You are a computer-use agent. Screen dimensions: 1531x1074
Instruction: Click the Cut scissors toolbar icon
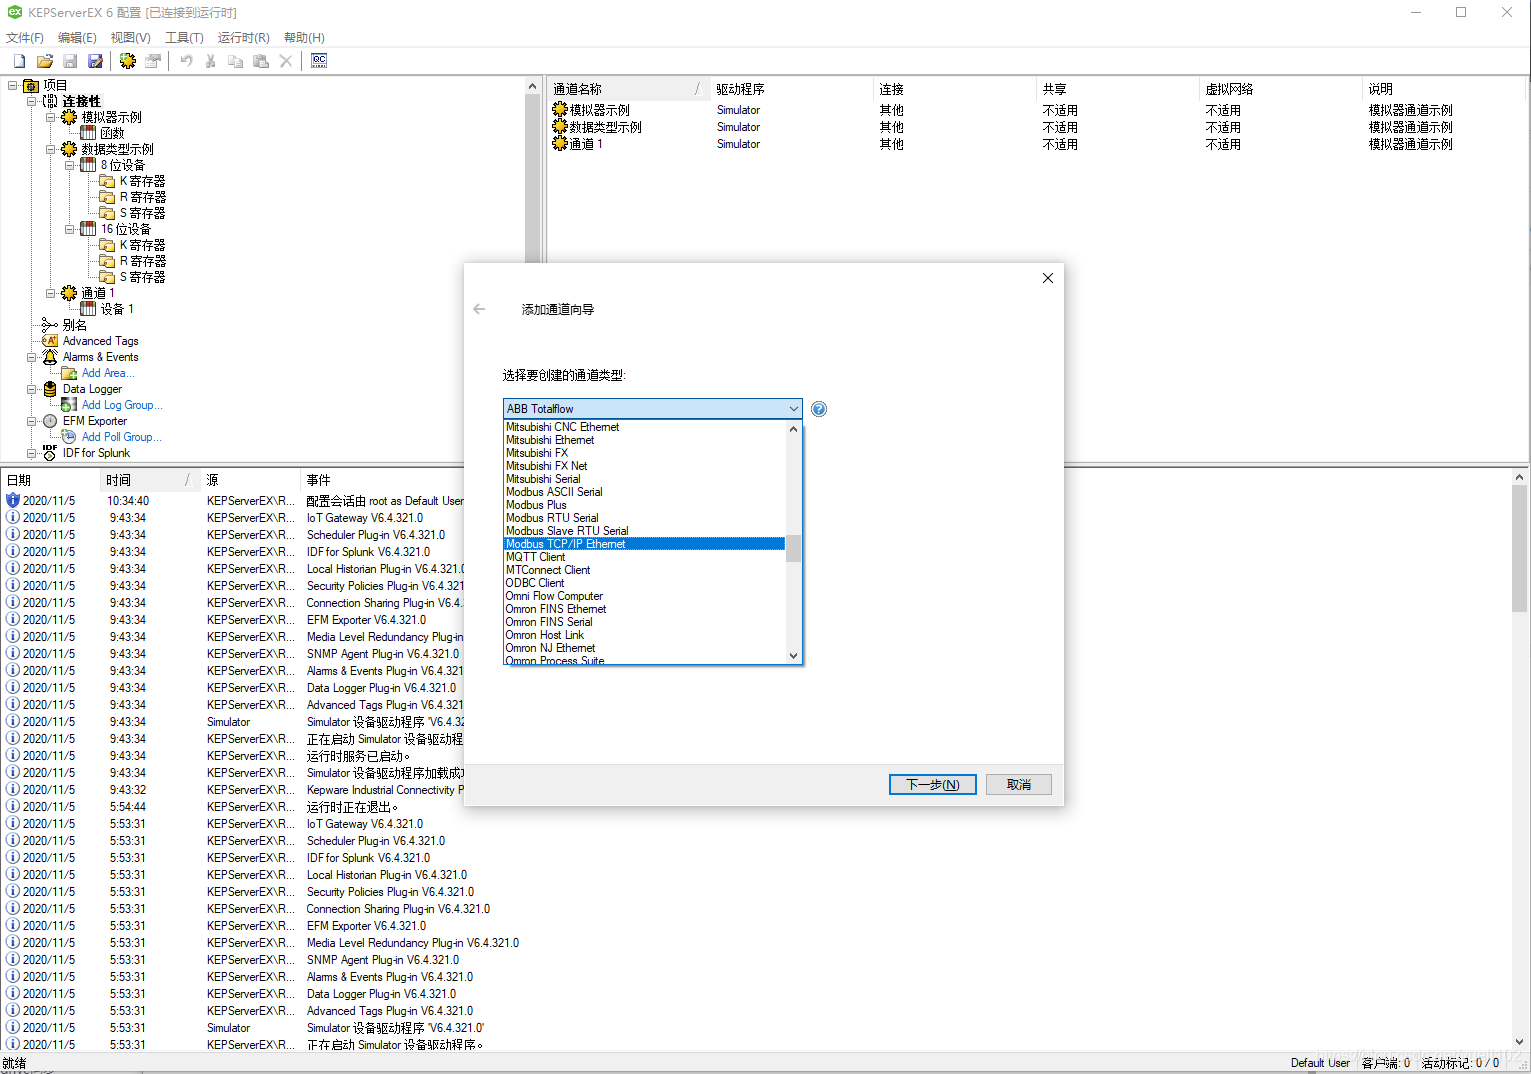[211, 61]
